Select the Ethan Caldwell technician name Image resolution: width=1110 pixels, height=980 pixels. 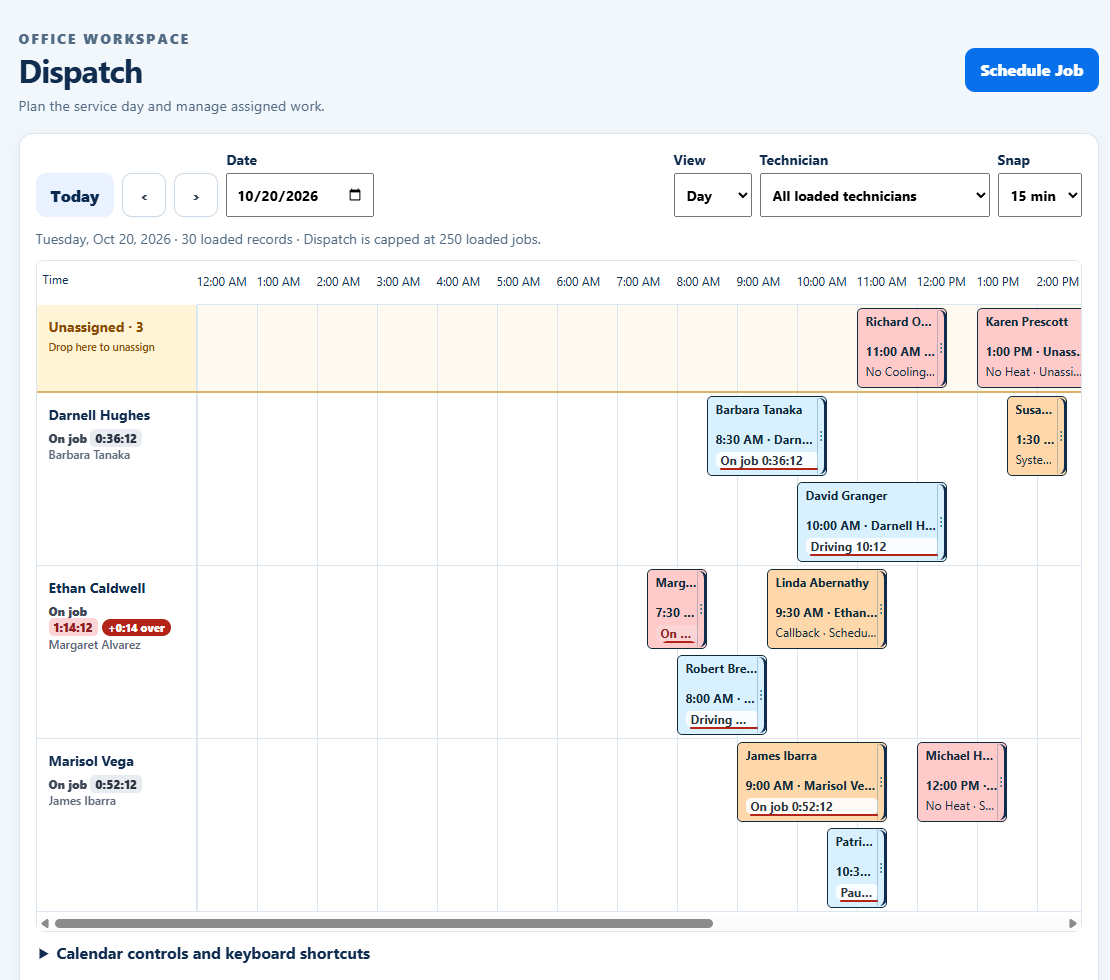click(97, 588)
